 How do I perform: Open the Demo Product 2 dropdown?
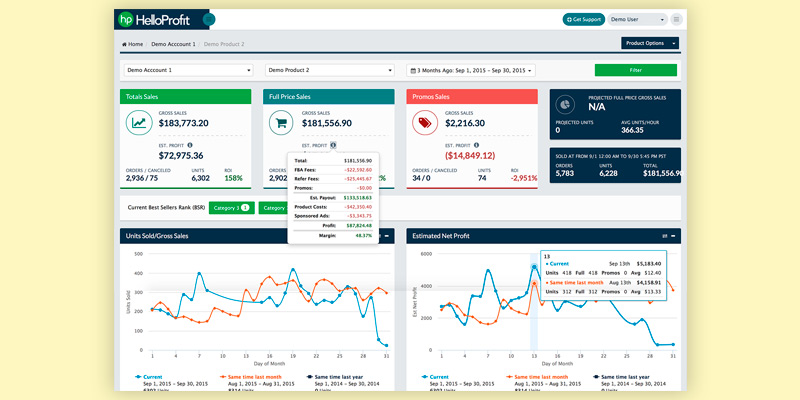[x=330, y=70]
